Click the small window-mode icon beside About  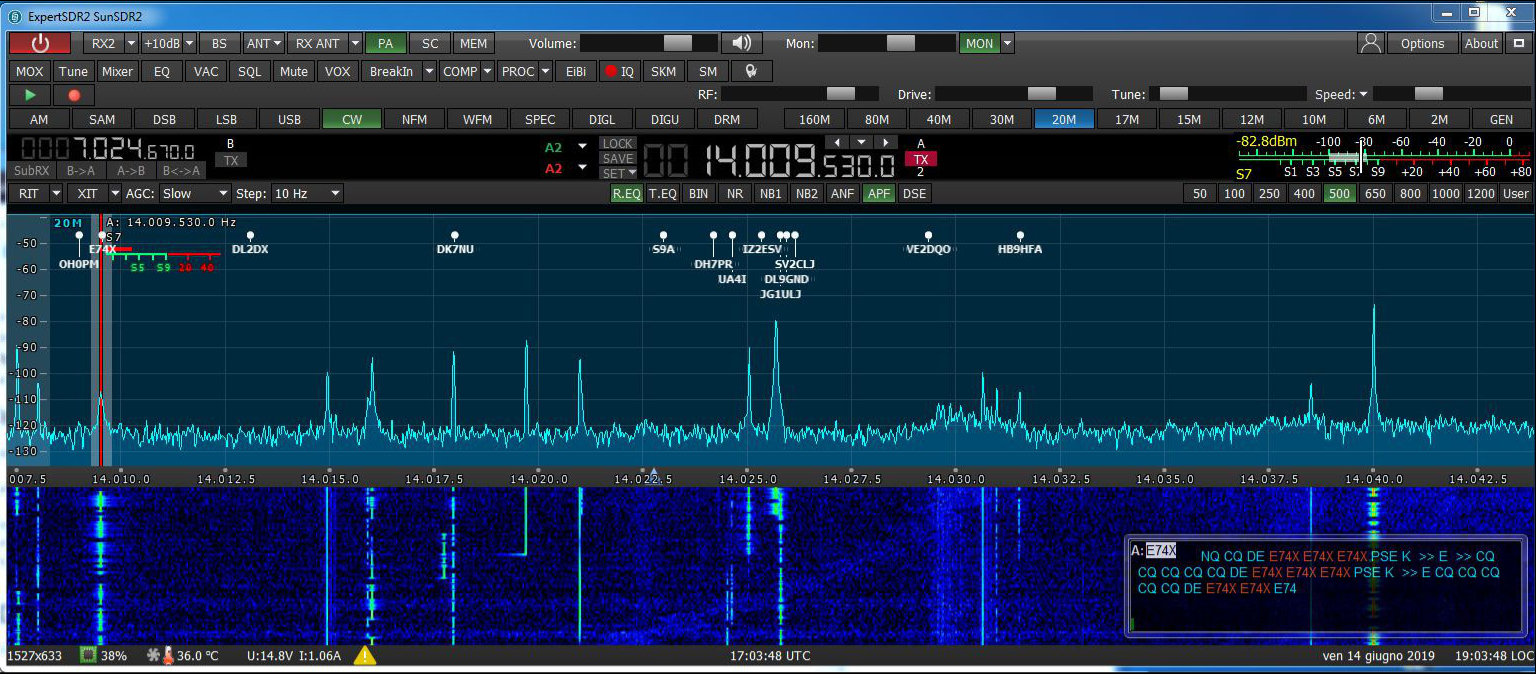(1519, 43)
